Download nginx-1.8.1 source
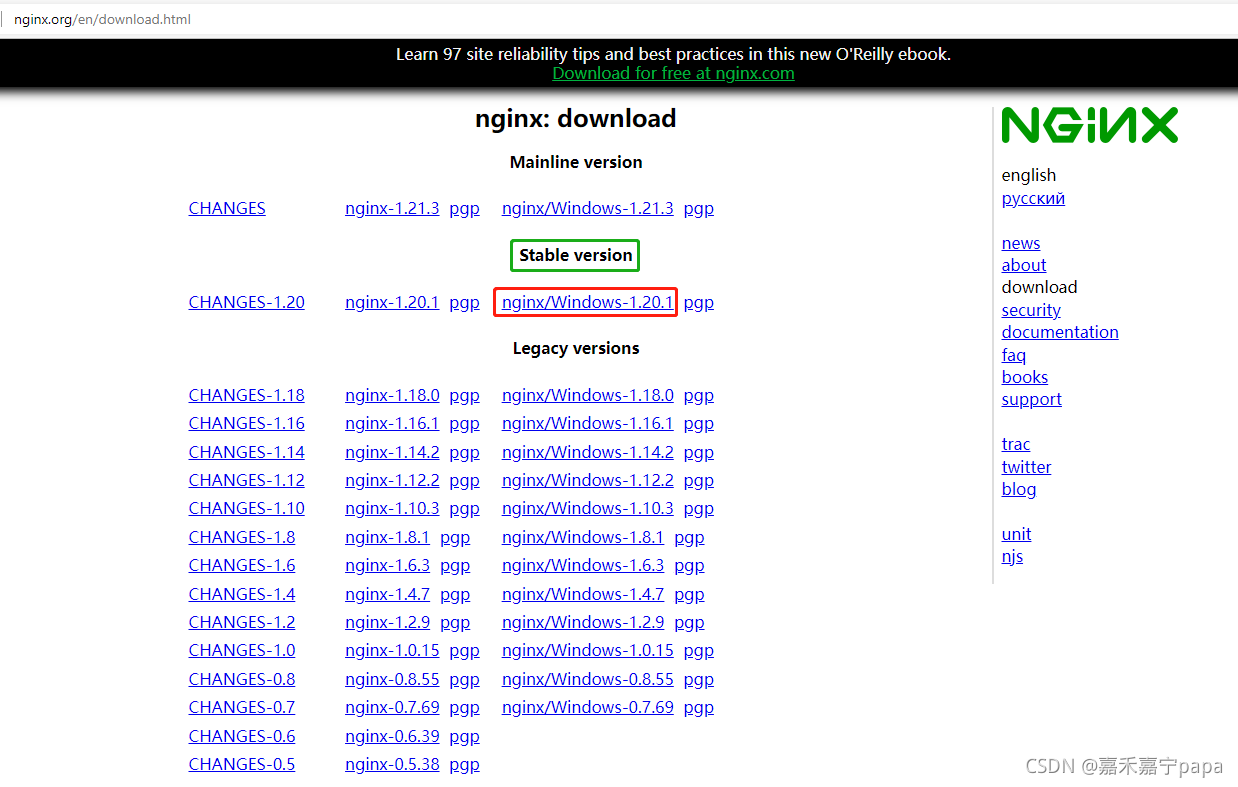 click(x=387, y=537)
